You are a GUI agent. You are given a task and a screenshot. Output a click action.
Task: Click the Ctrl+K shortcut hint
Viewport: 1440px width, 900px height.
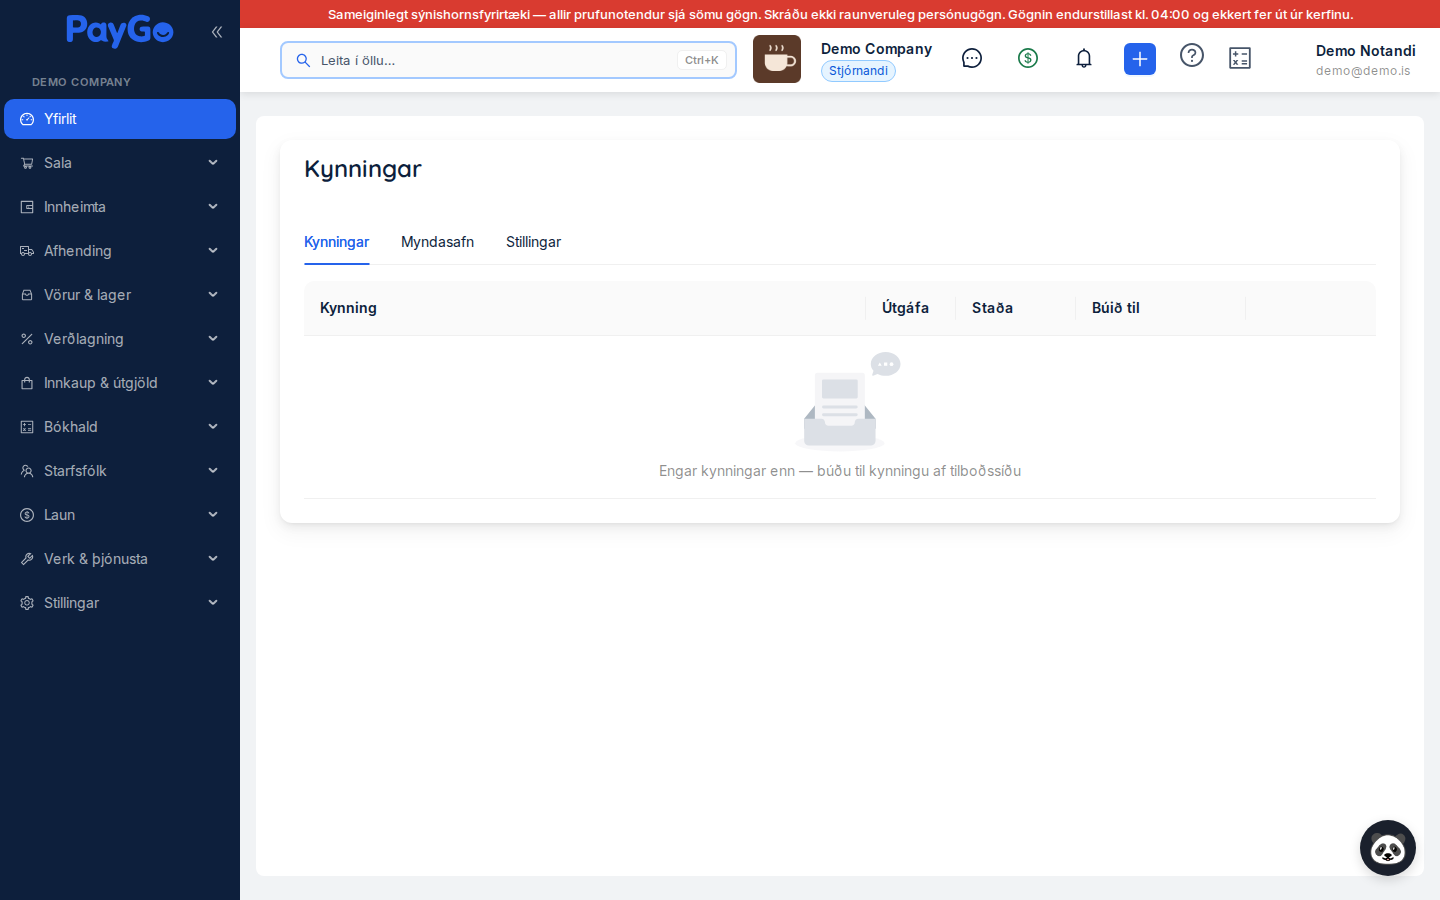(702, 60)
